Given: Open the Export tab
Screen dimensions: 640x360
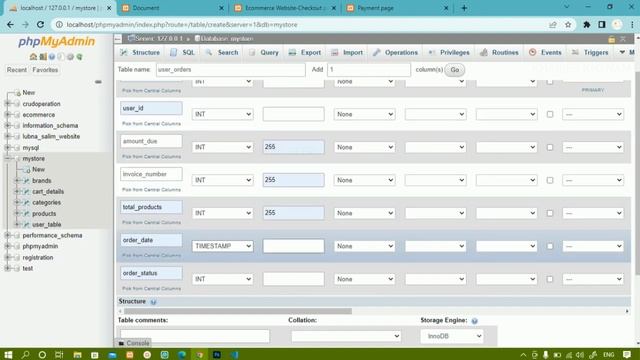Looking at the screenshot, I should click(x=305, y=53).
